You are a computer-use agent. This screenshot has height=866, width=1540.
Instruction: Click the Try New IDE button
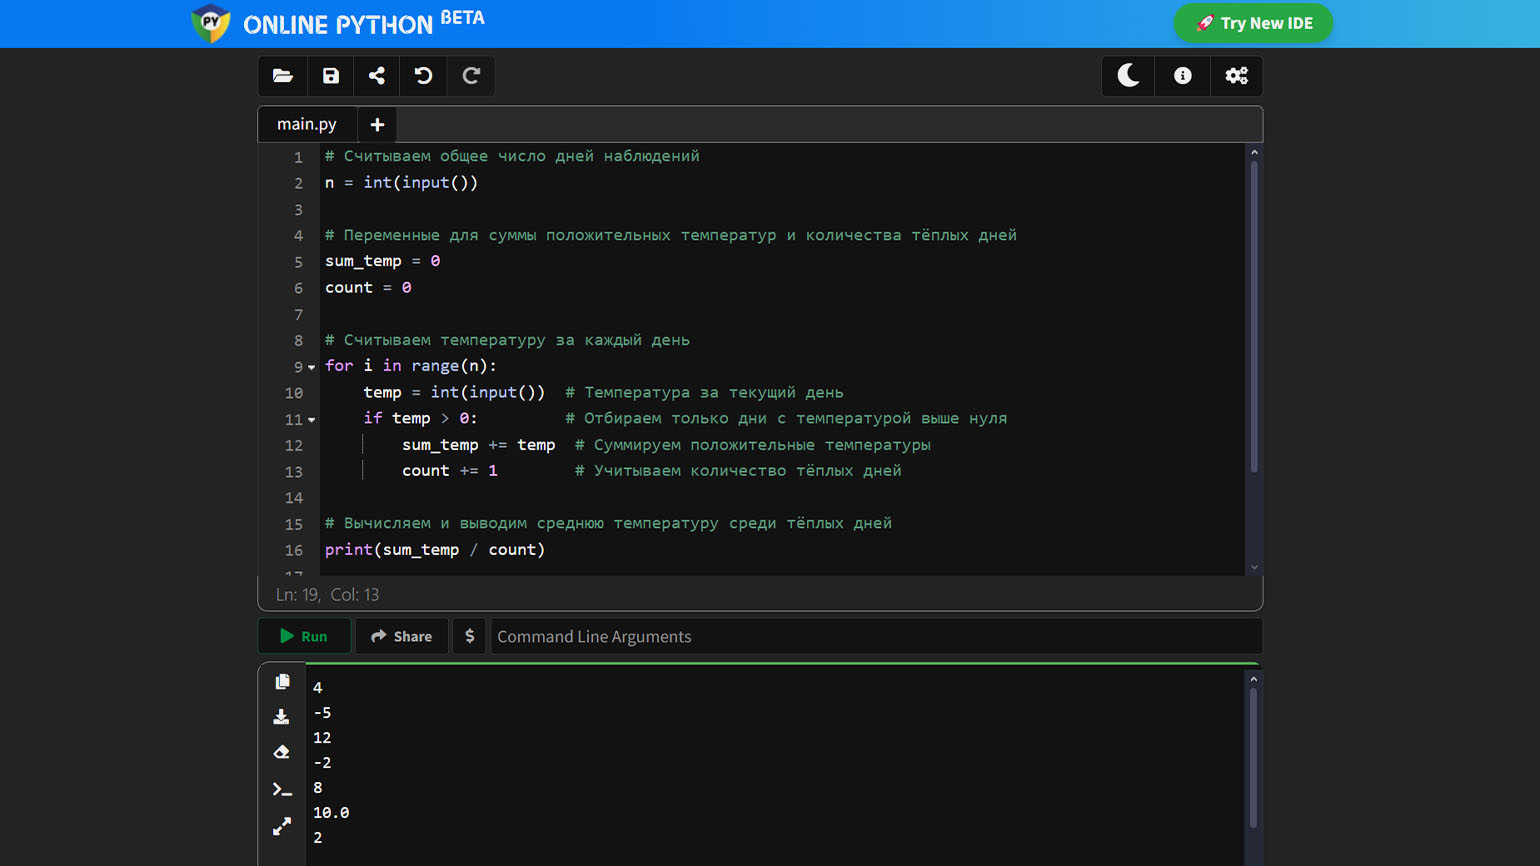1253,23
